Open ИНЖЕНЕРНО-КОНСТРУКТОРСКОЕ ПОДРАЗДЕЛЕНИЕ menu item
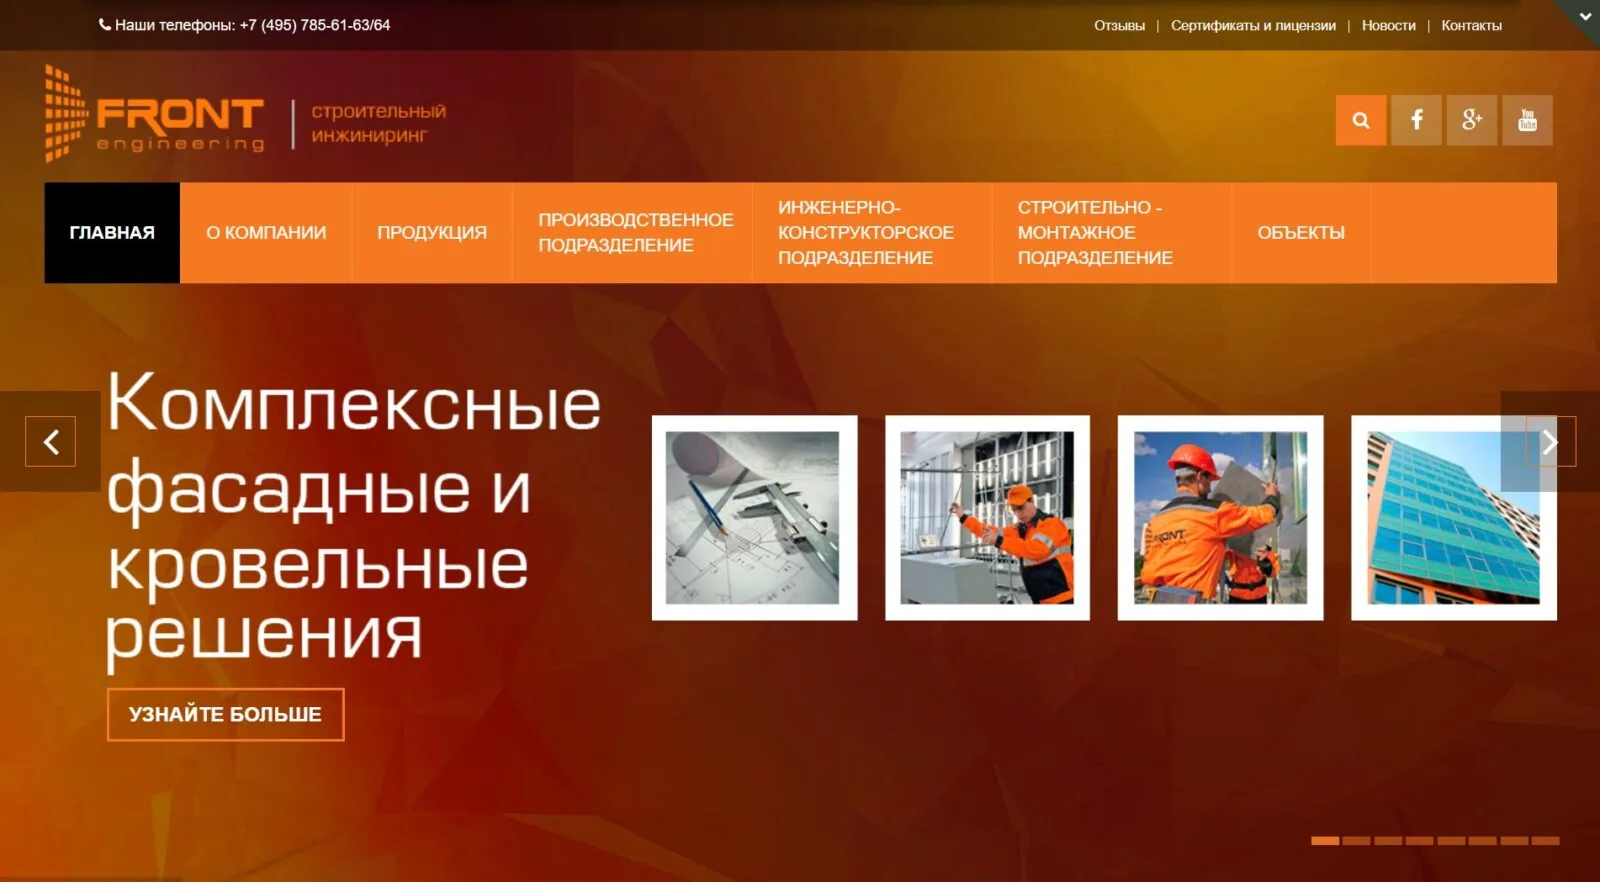1600x882 pixels. (x=872, y=232)
